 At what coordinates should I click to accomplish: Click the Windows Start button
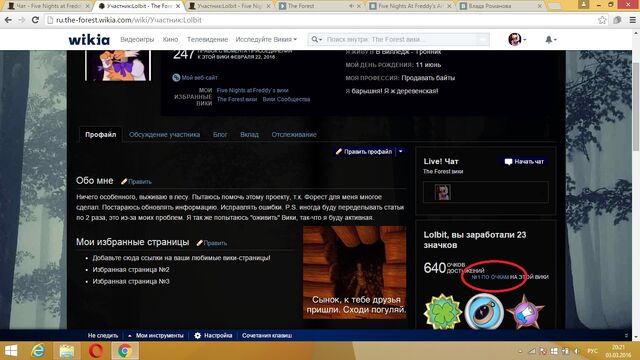coord(11,351)
